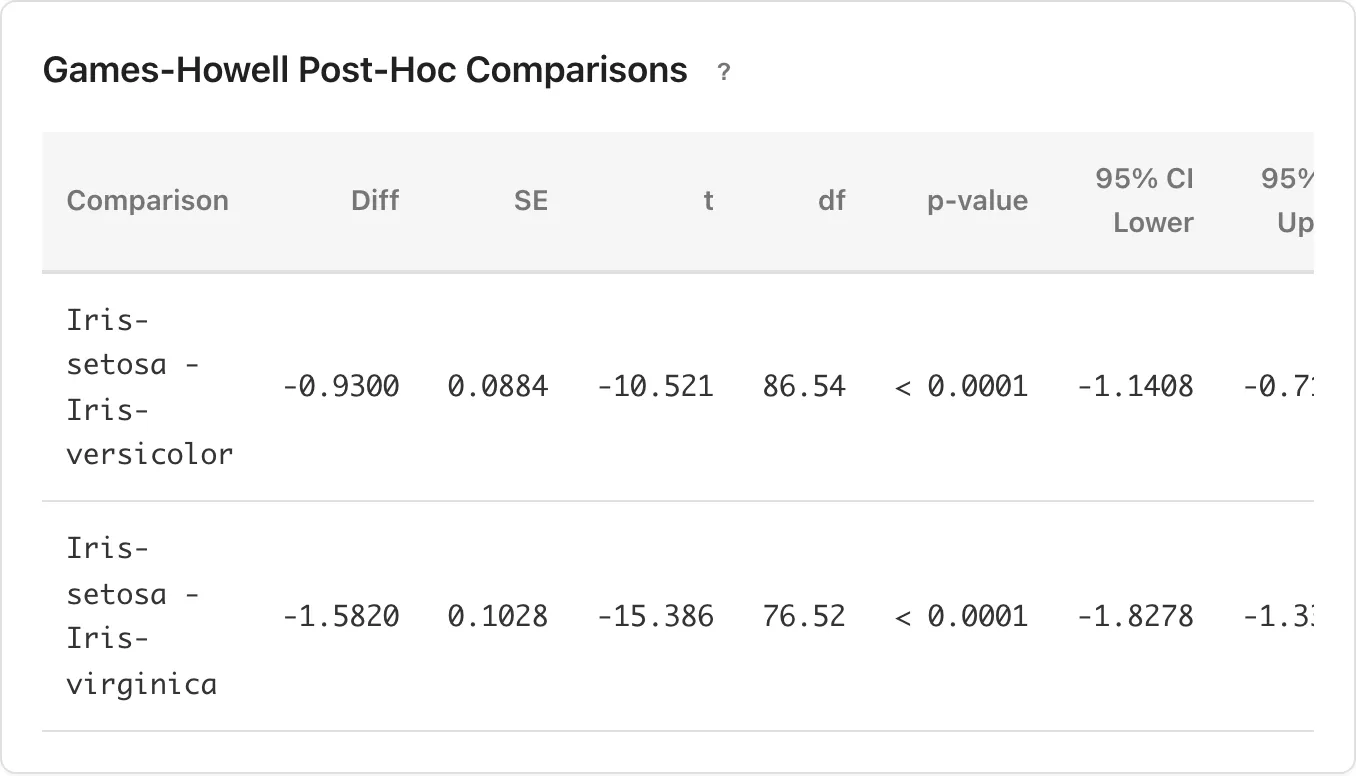Click the 86.54 df value
Screen dimensions: 1356x776
coord(803,387)
